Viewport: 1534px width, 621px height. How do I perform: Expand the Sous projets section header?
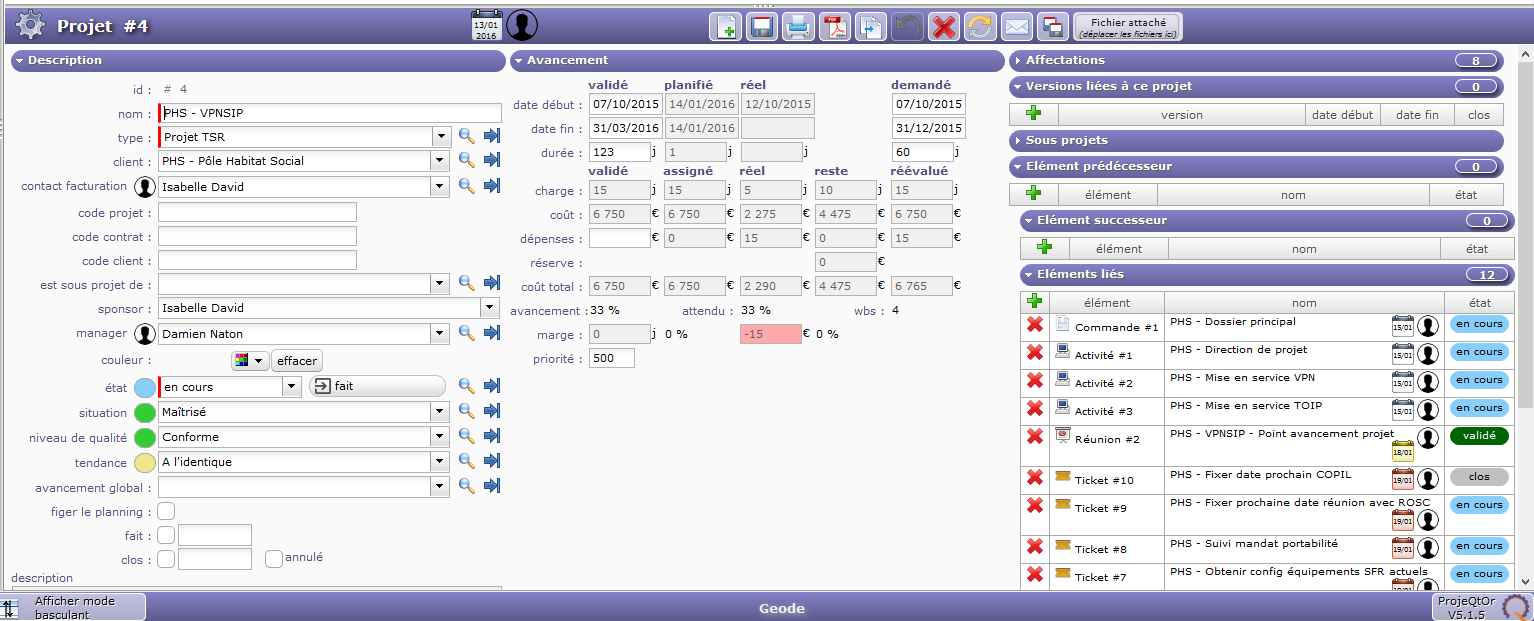(x=1066, y=141)
